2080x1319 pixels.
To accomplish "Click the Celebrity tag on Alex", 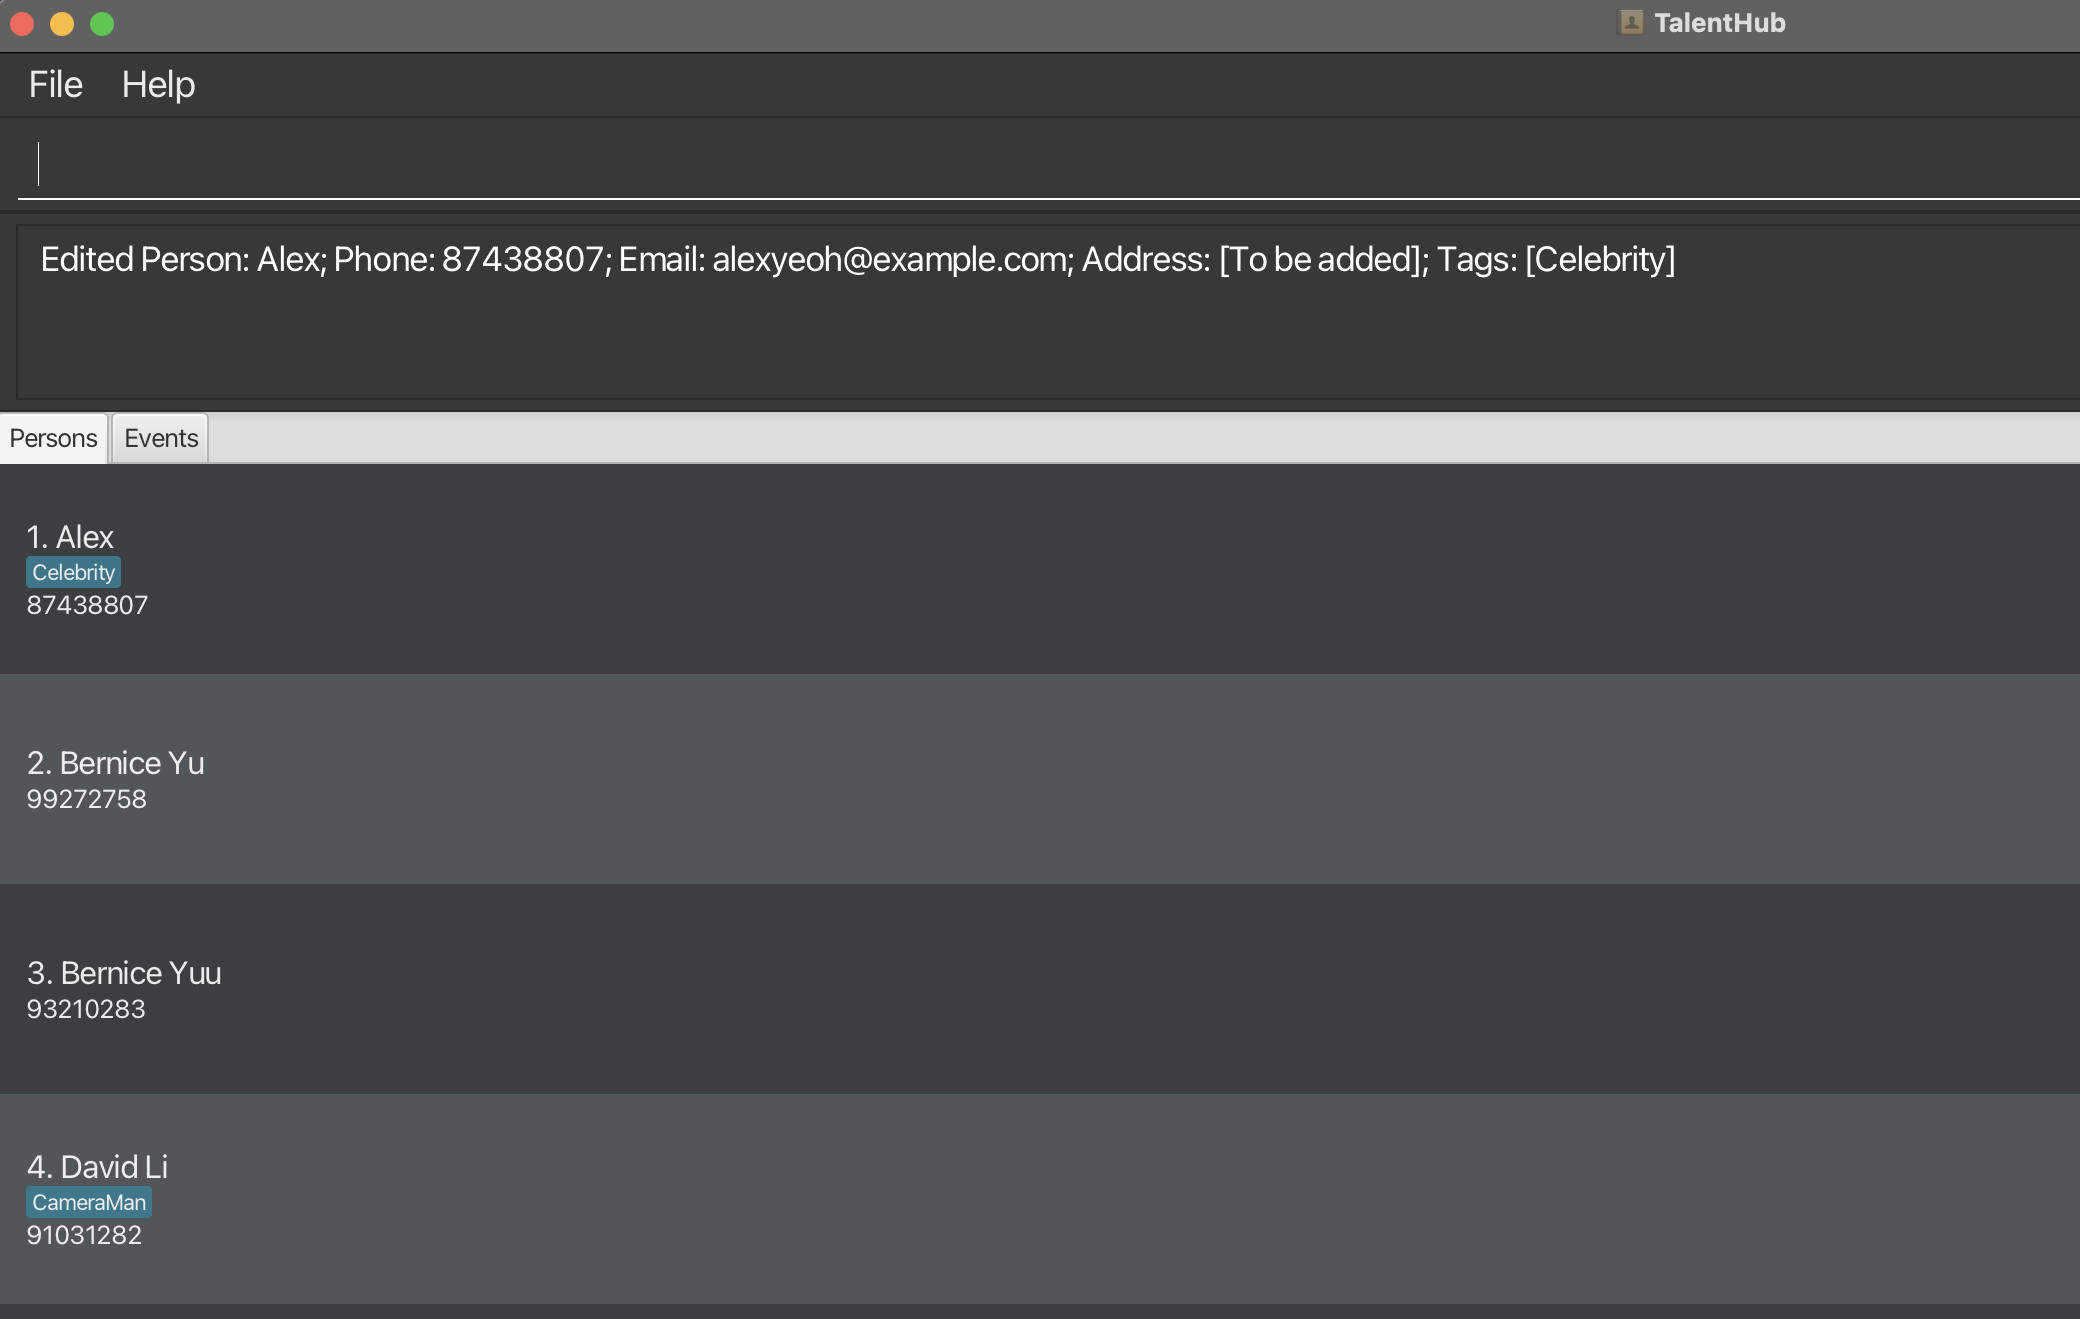I will (73, 573).
